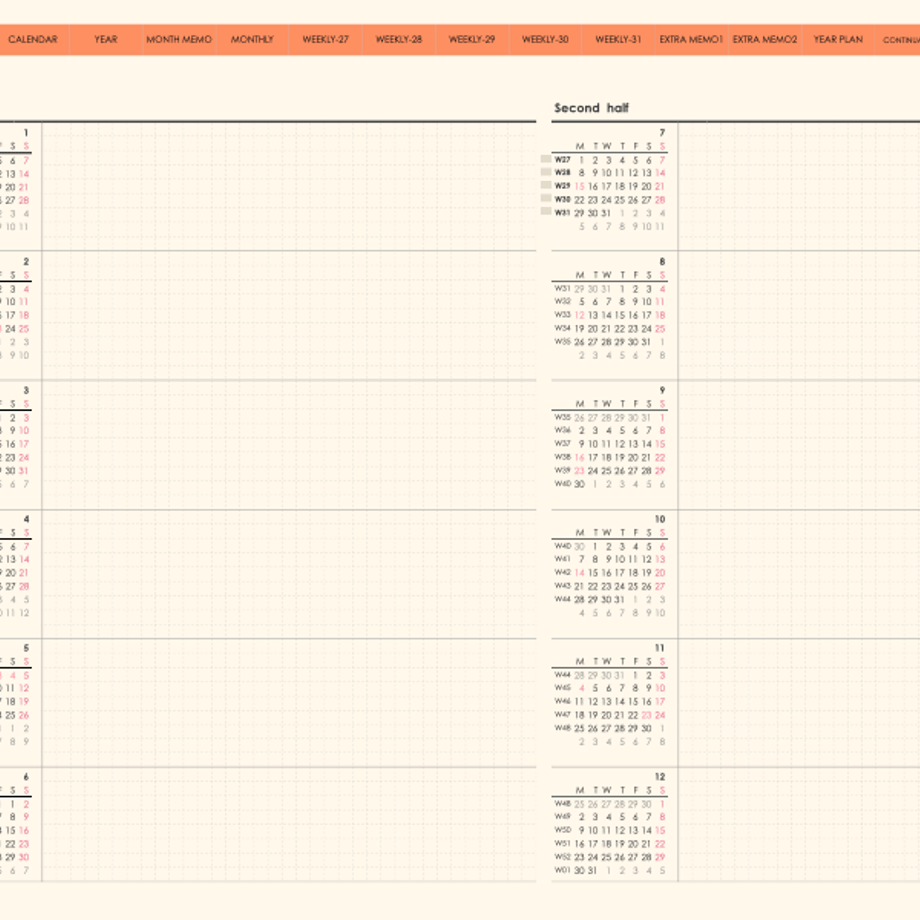
Task: Click the Second half heading
Action: (x=591, y=108)
